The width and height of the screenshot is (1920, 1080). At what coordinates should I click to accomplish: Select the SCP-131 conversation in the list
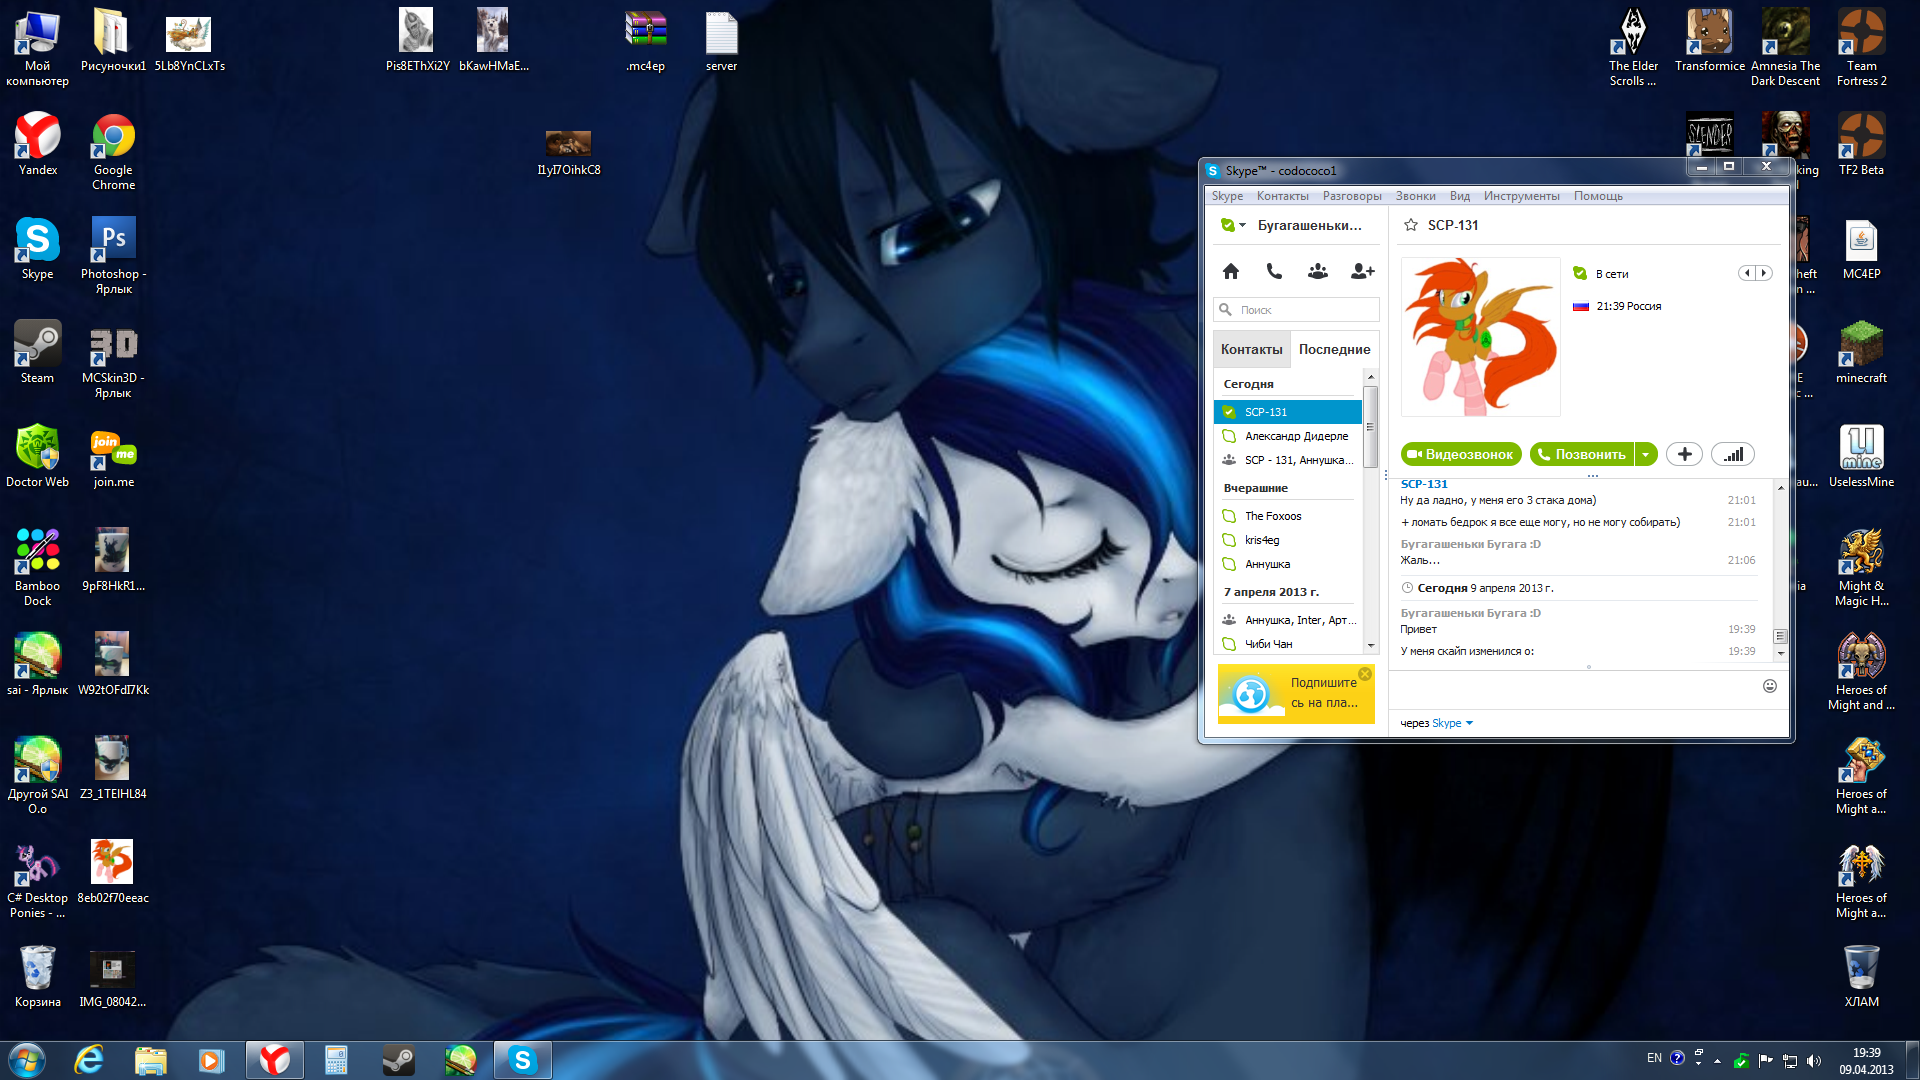[x=1288, y=412]
